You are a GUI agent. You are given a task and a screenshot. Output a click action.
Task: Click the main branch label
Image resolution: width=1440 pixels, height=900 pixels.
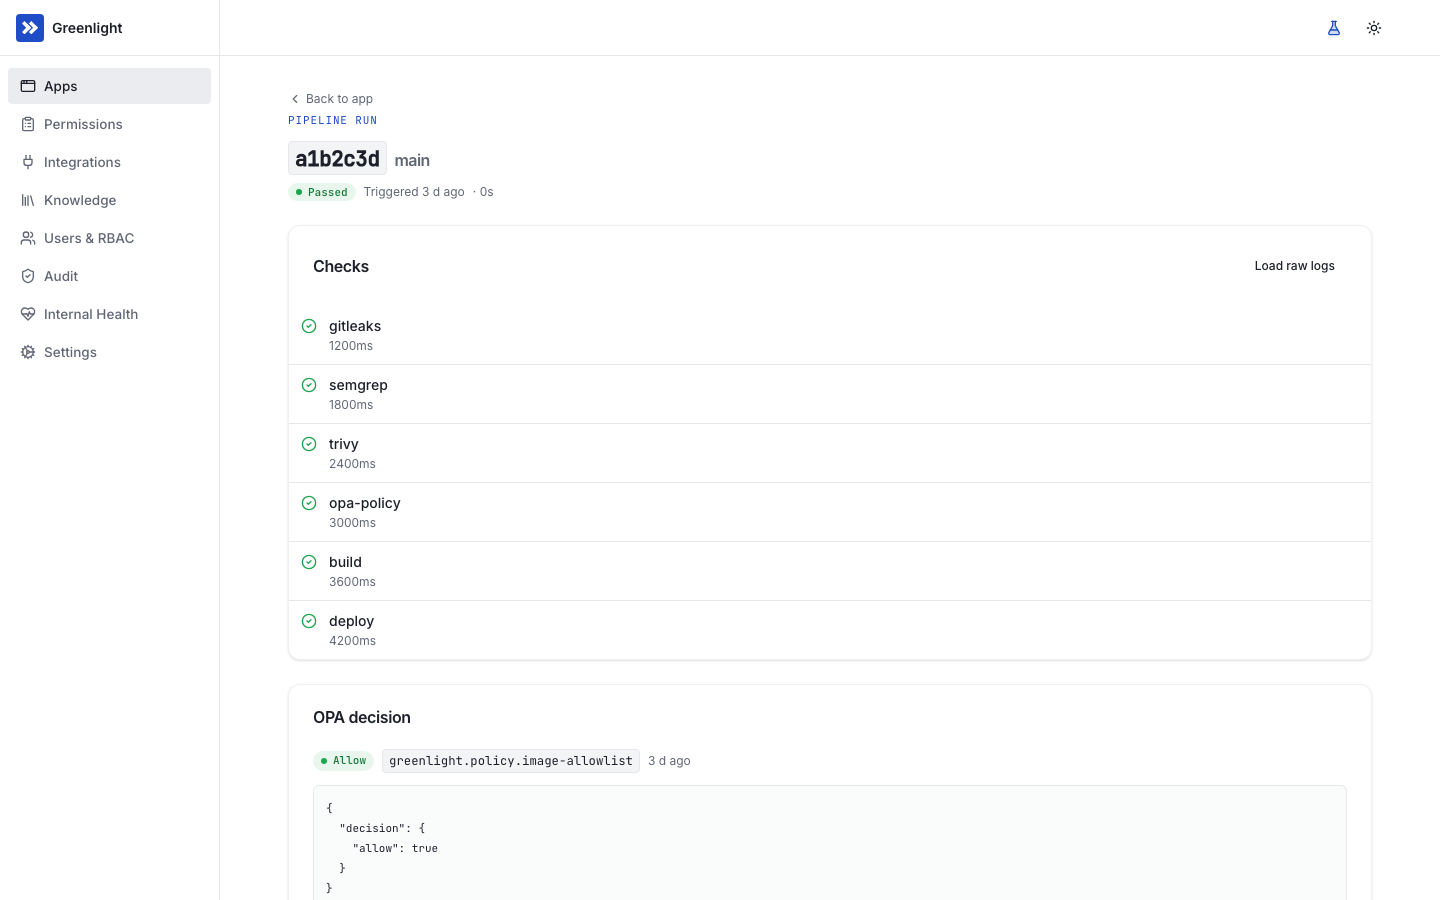(x=412, y=160)
